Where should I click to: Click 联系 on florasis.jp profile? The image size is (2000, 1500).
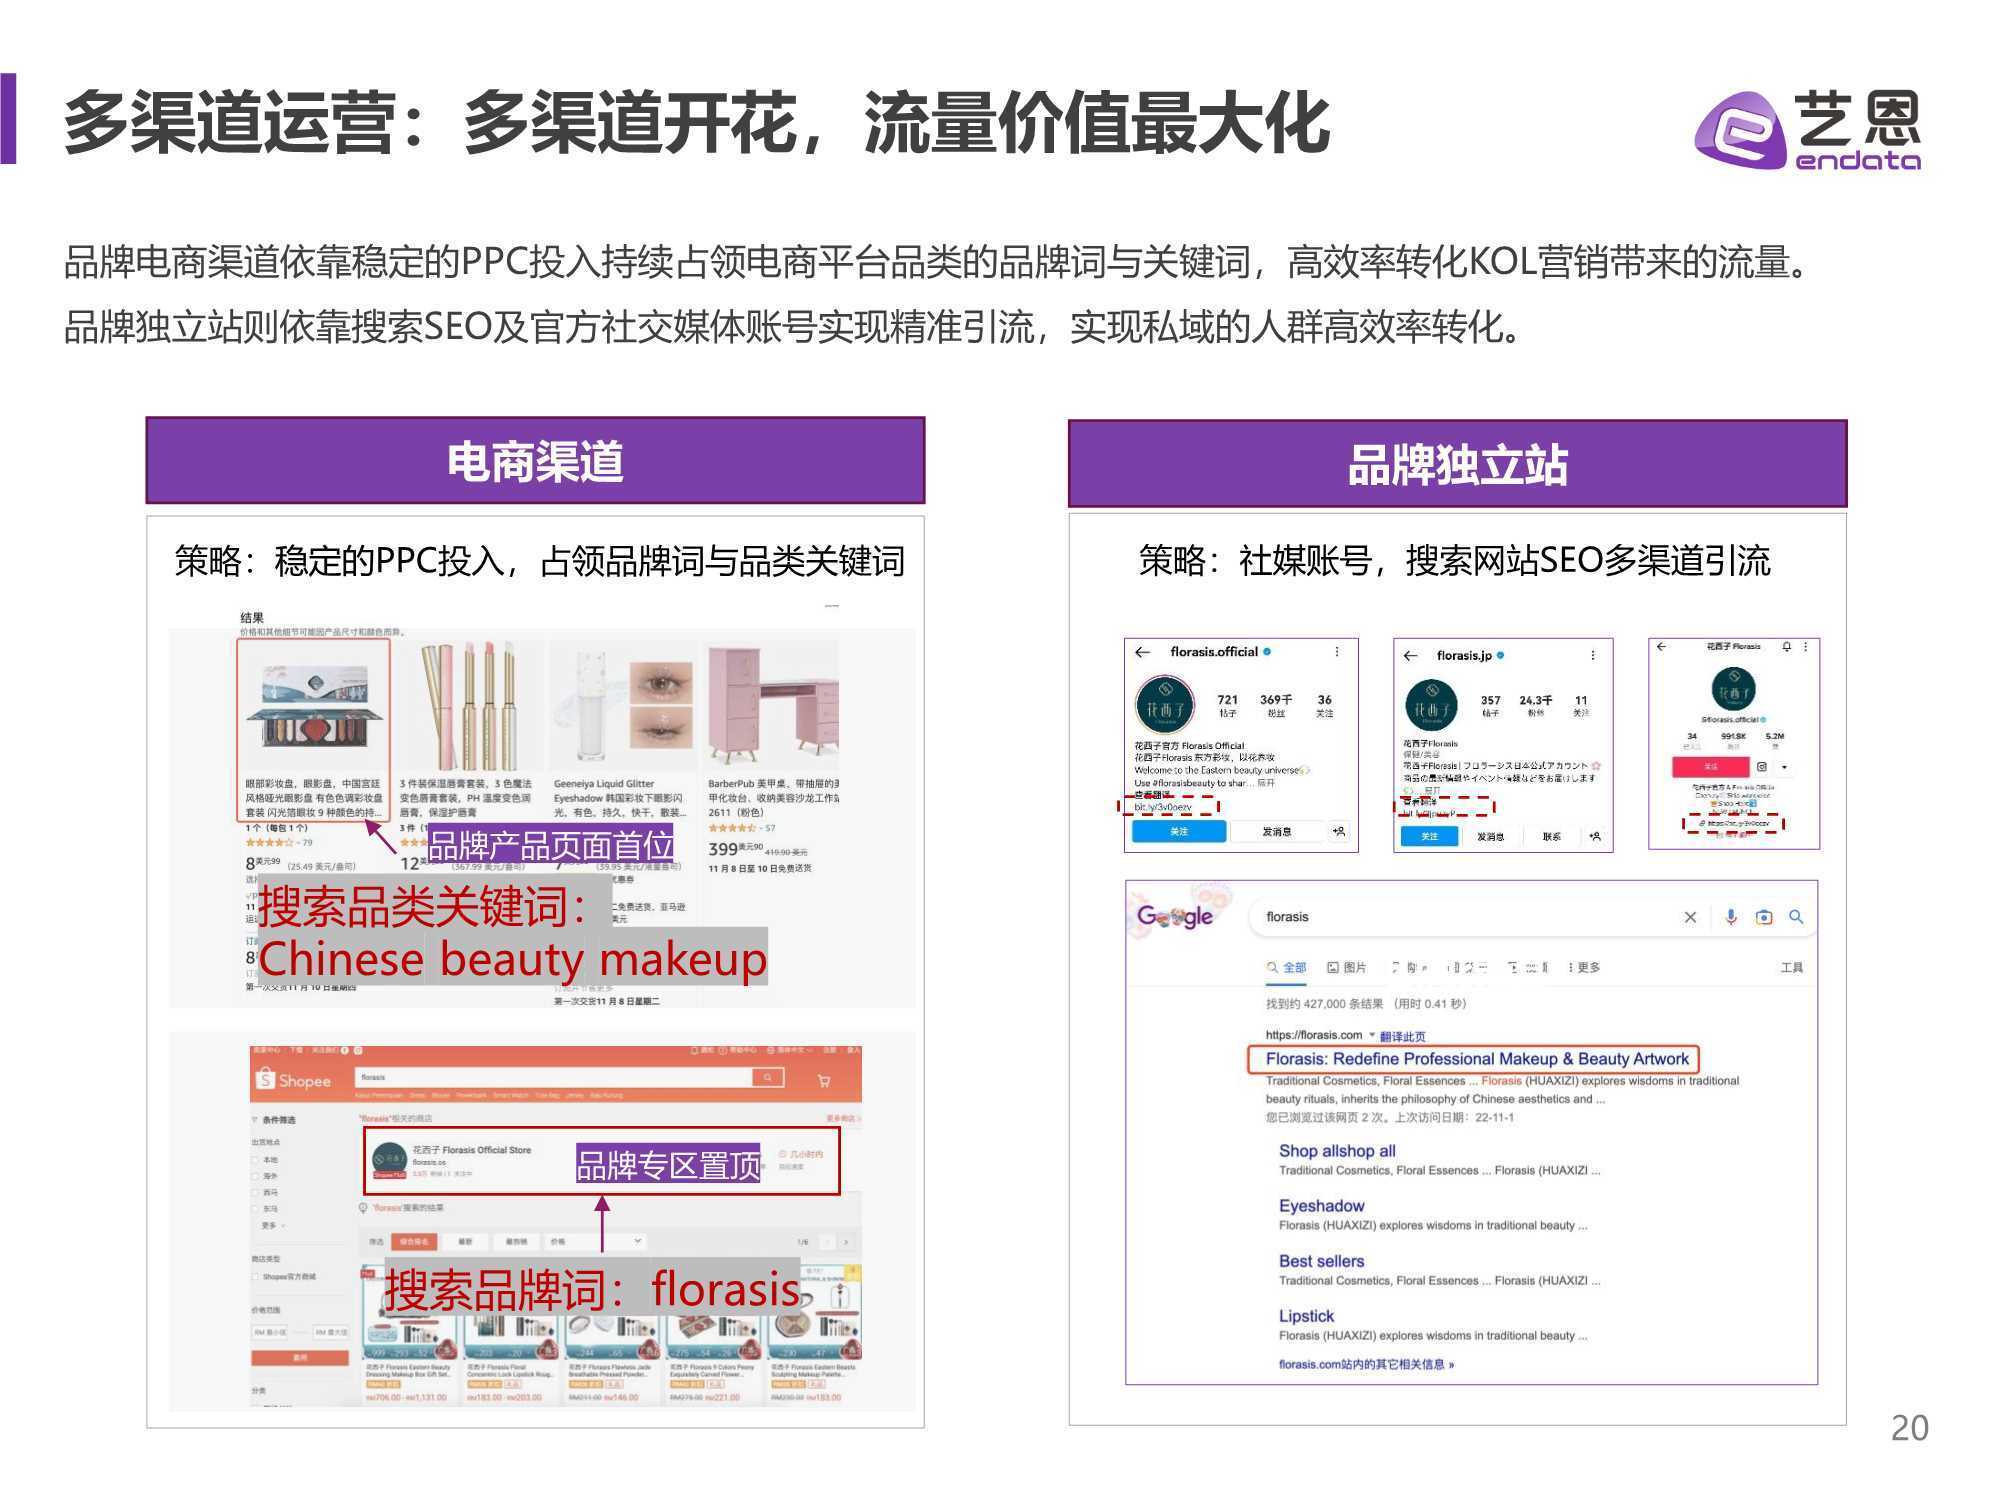pyautogui.click(x=1551, y=836)
